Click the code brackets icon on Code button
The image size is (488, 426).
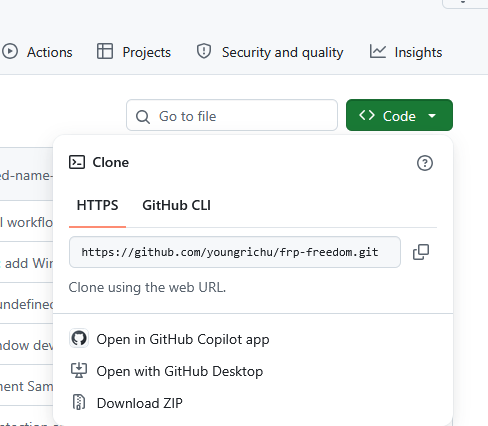click(x=367, y=115)
